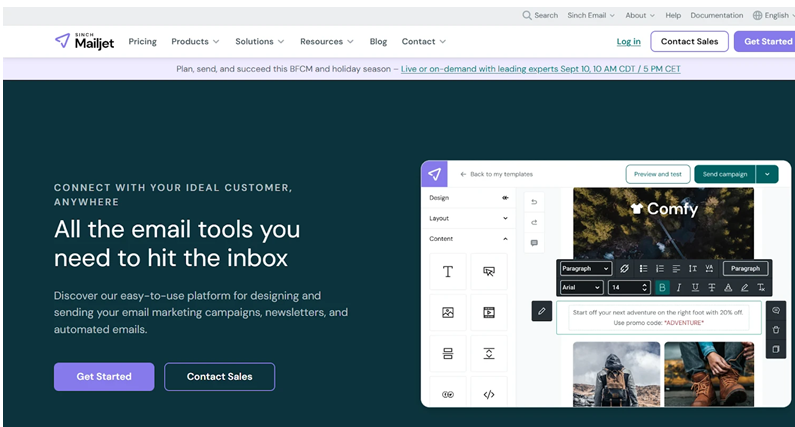Click the Get Started button in the hero section
The width and height of the screenshot is (795, 427).
pos(104,376)
